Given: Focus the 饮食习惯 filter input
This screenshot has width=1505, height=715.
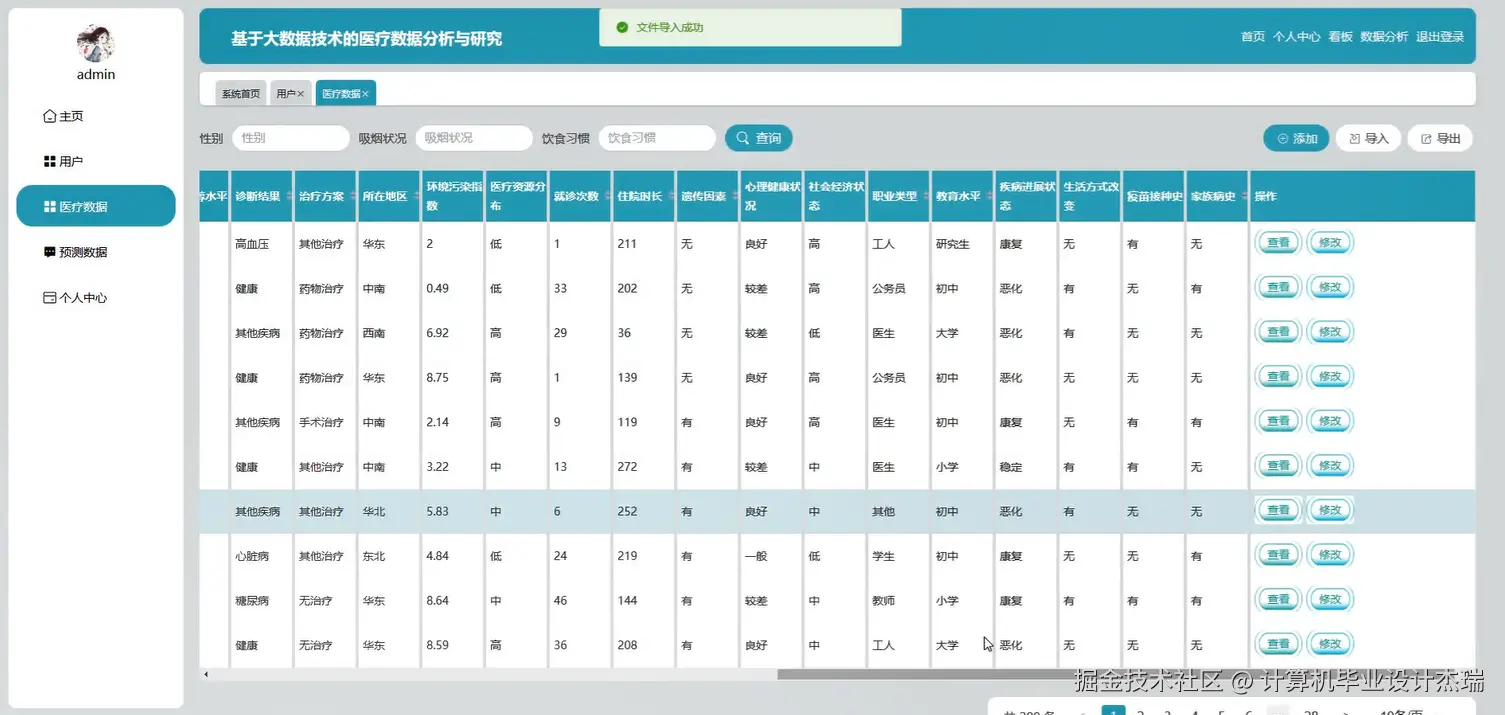Looking at the screenshot, I should pyautogui.click(x=657, y=138).
